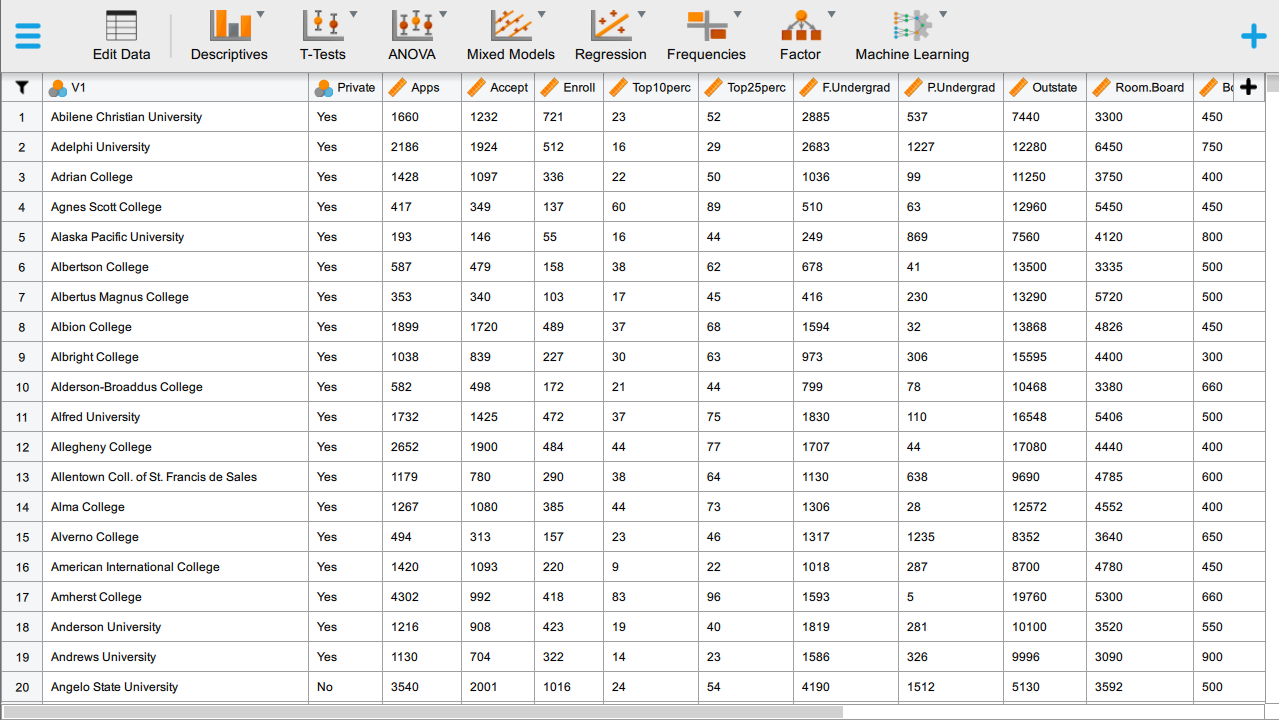
Task: Open the Mixed Models icon
Action: click(511, 25)
